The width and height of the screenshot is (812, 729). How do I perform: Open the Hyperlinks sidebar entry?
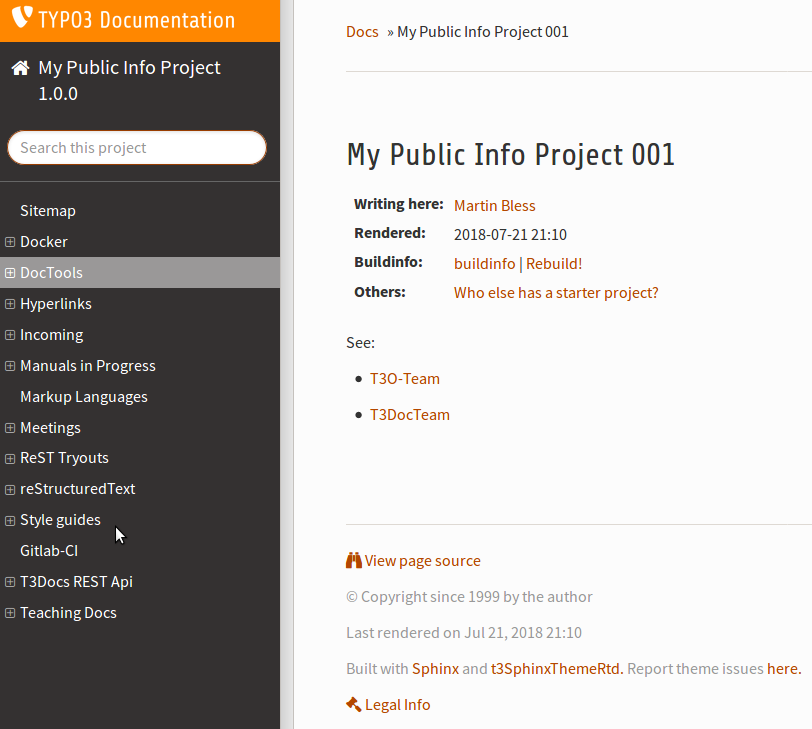click(56, 304)
